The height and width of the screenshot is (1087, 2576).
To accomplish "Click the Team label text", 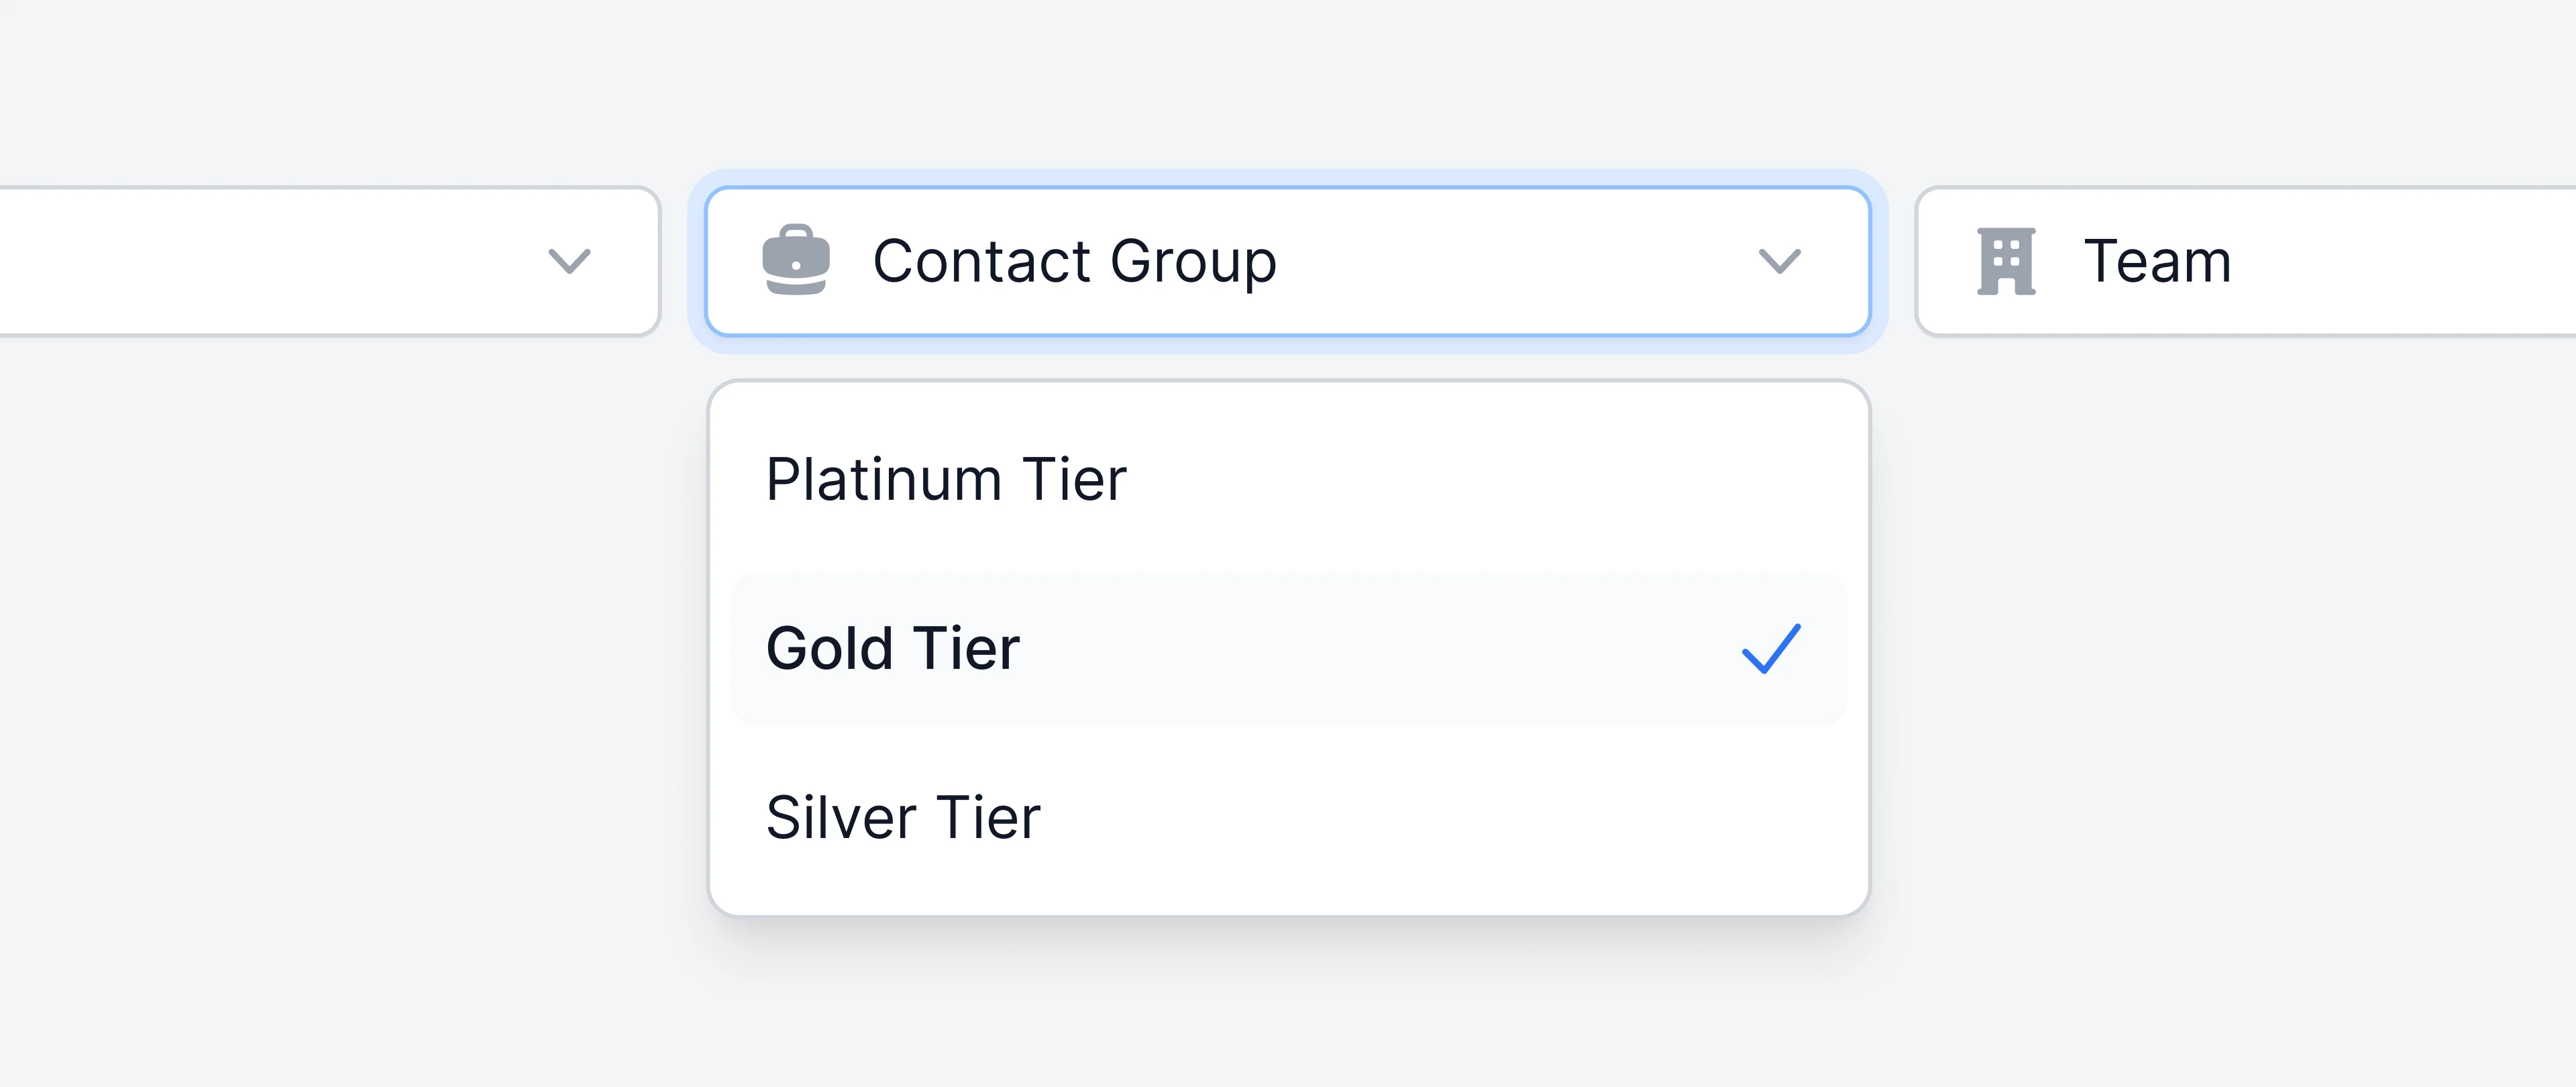I will click(2157, 261).
